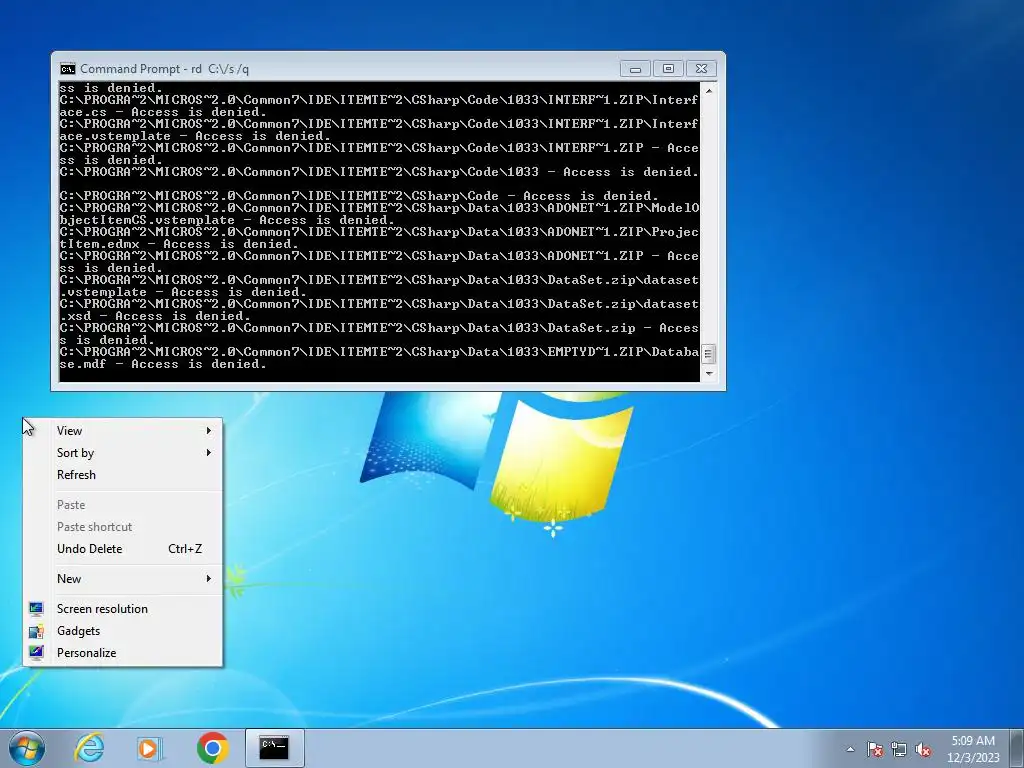Viewport: 1024px width, 768px height.
Task: Click the Command Prompt scrollbar up arrow
Action: click(709, 91)
